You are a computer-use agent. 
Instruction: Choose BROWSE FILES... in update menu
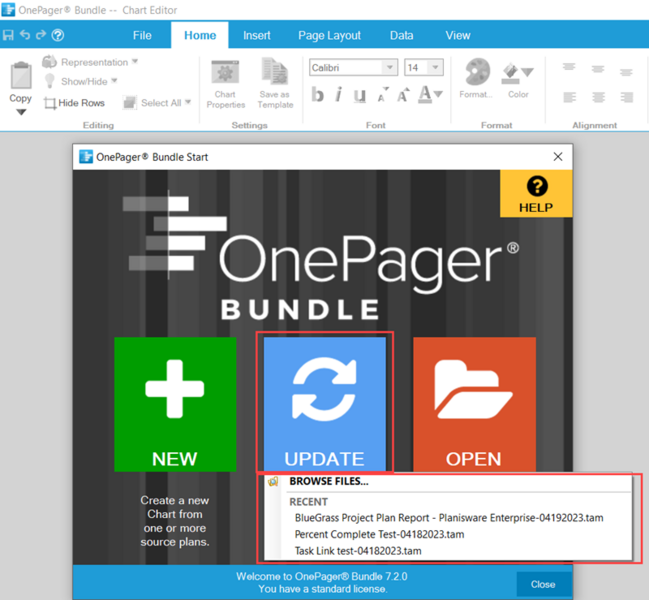329,481
